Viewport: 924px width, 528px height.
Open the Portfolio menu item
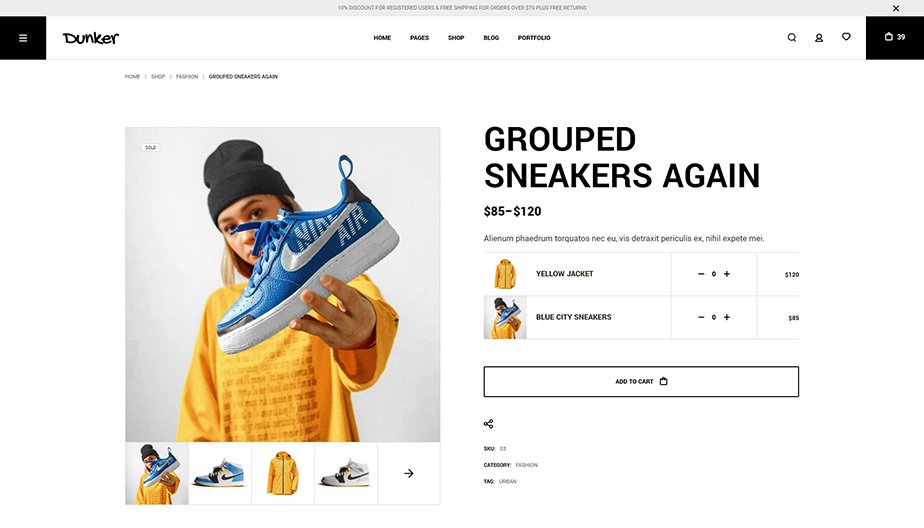pyautogui.click(x=534, y=38)
